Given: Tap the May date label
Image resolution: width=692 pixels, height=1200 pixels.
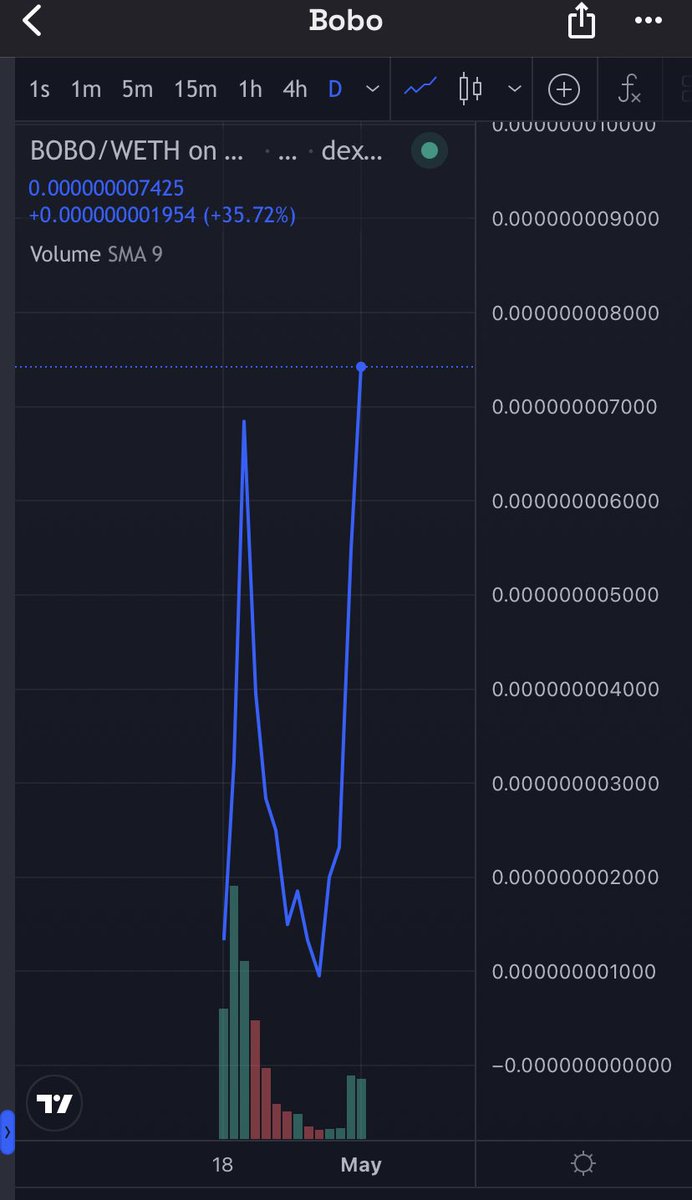Looking at the screenshot, I should coord(361,1165).
